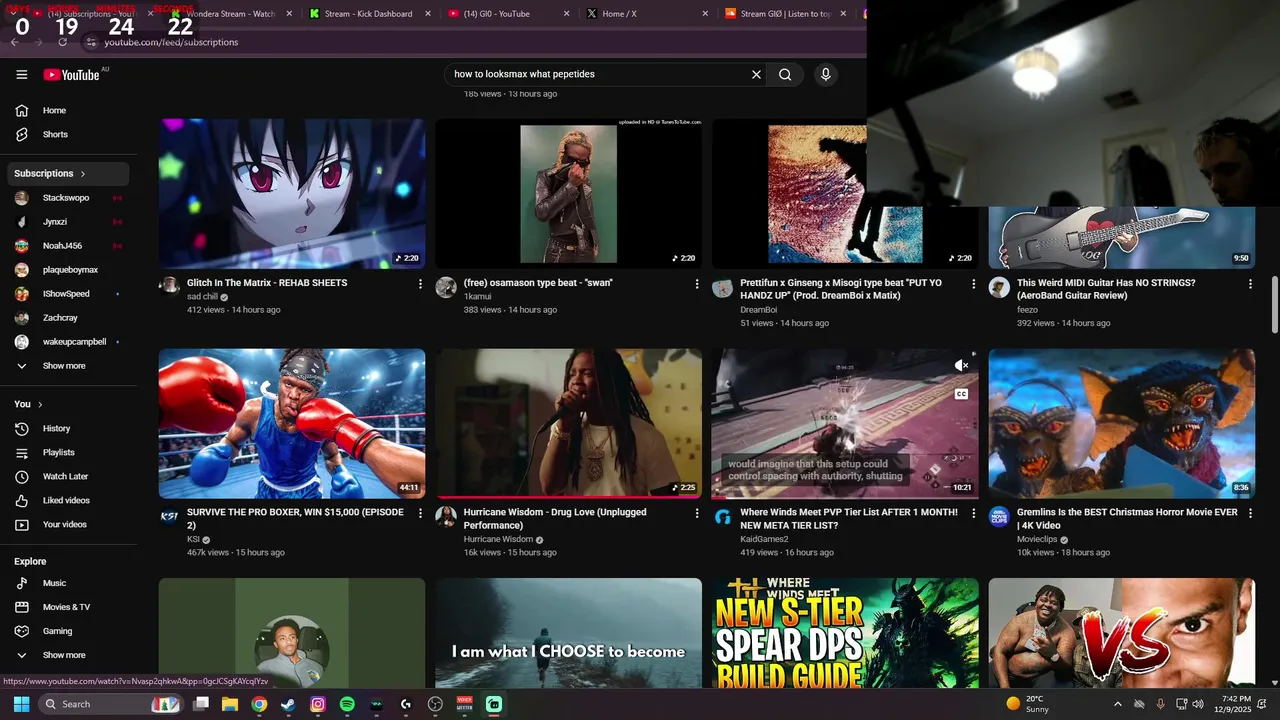Clear the search box with the X
This screenshot has height=720, width=1280.
(x=756, y=74)
